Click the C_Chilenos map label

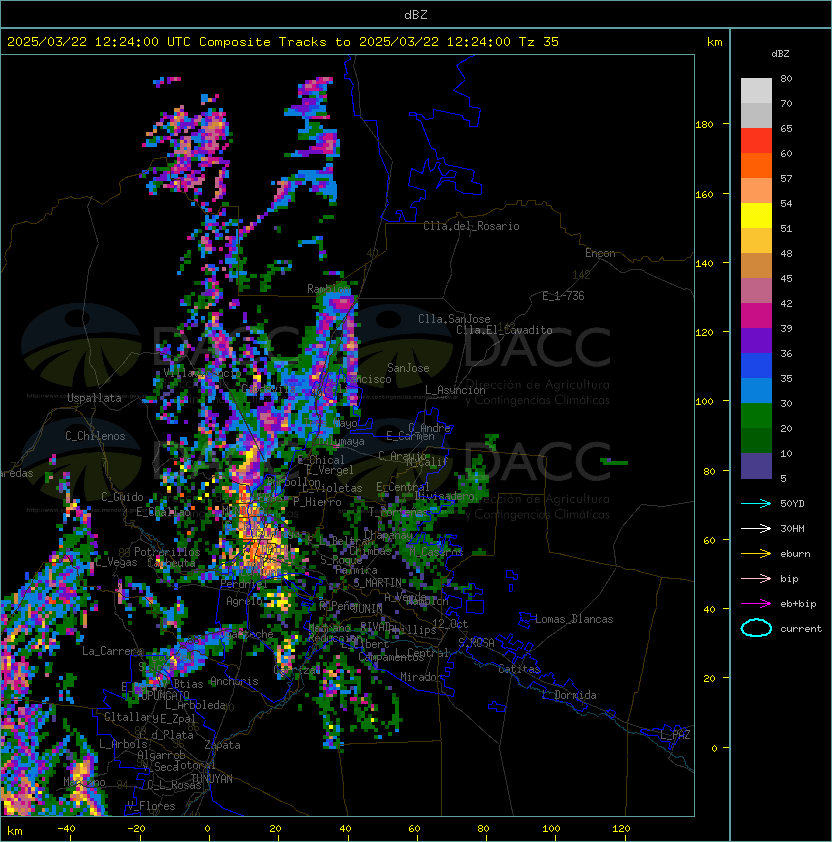95,436
